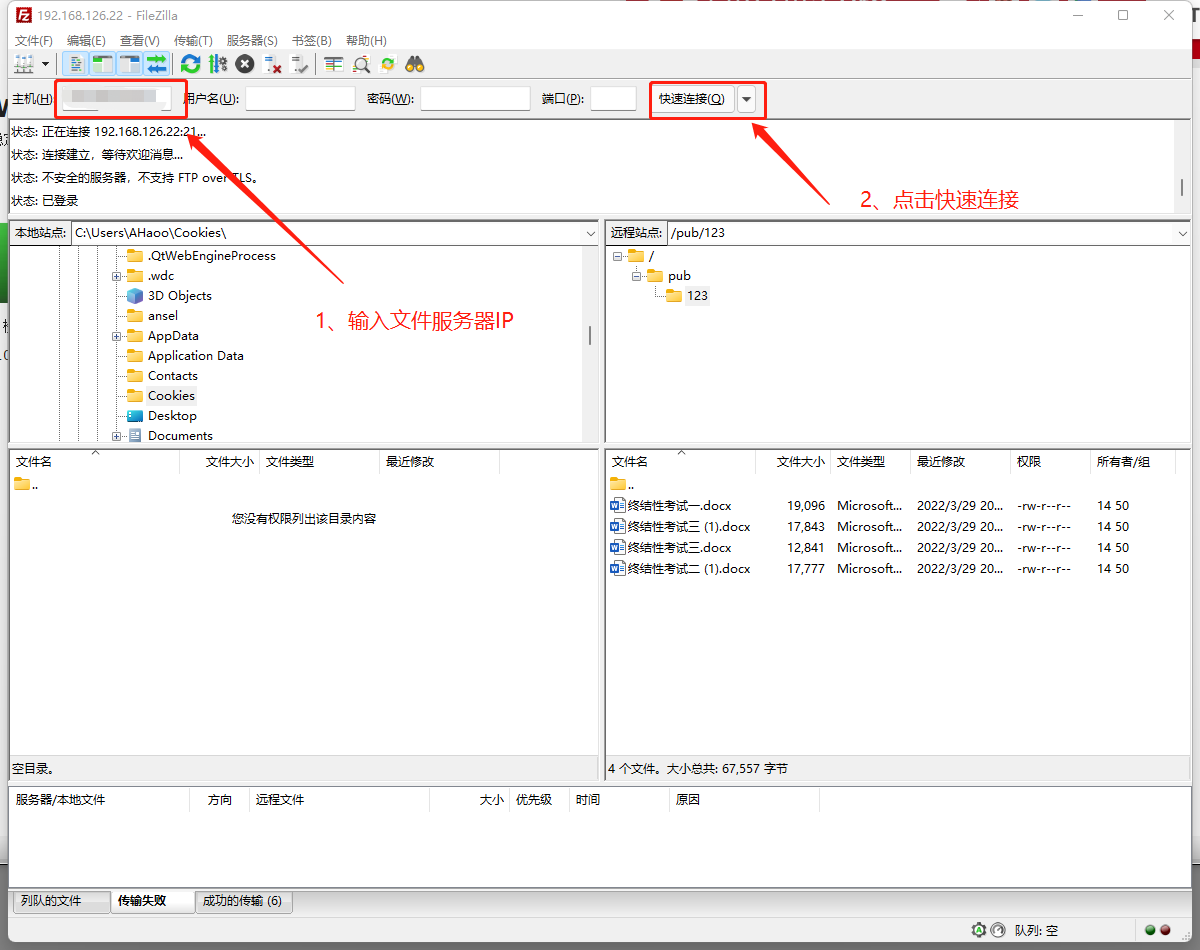Viewport: 1200px width, 950px height.
Task: Sort remote files by 最近修改 column
Action: (x=941, y=462)
